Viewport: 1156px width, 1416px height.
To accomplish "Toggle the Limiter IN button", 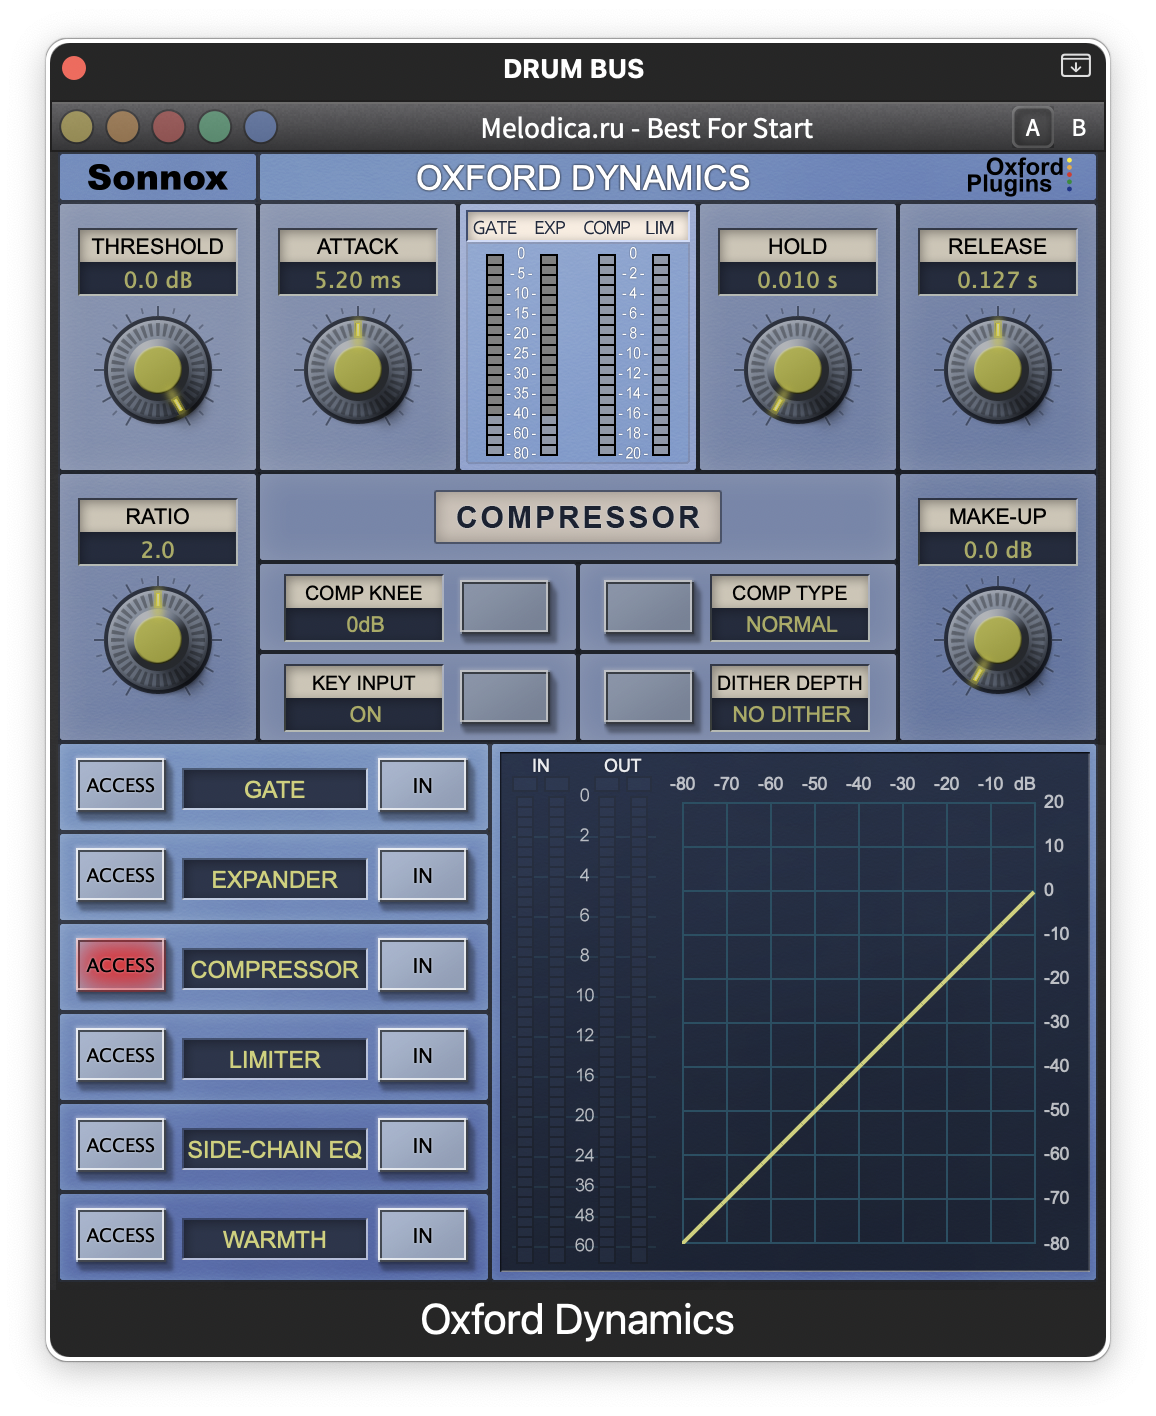I will [x=423, y=1056].
